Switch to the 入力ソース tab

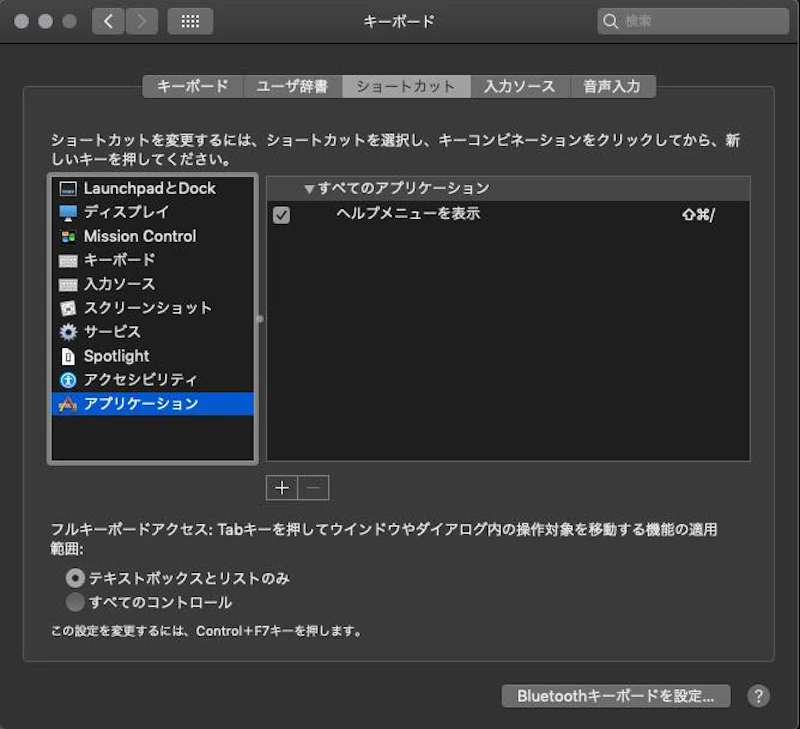520,86
